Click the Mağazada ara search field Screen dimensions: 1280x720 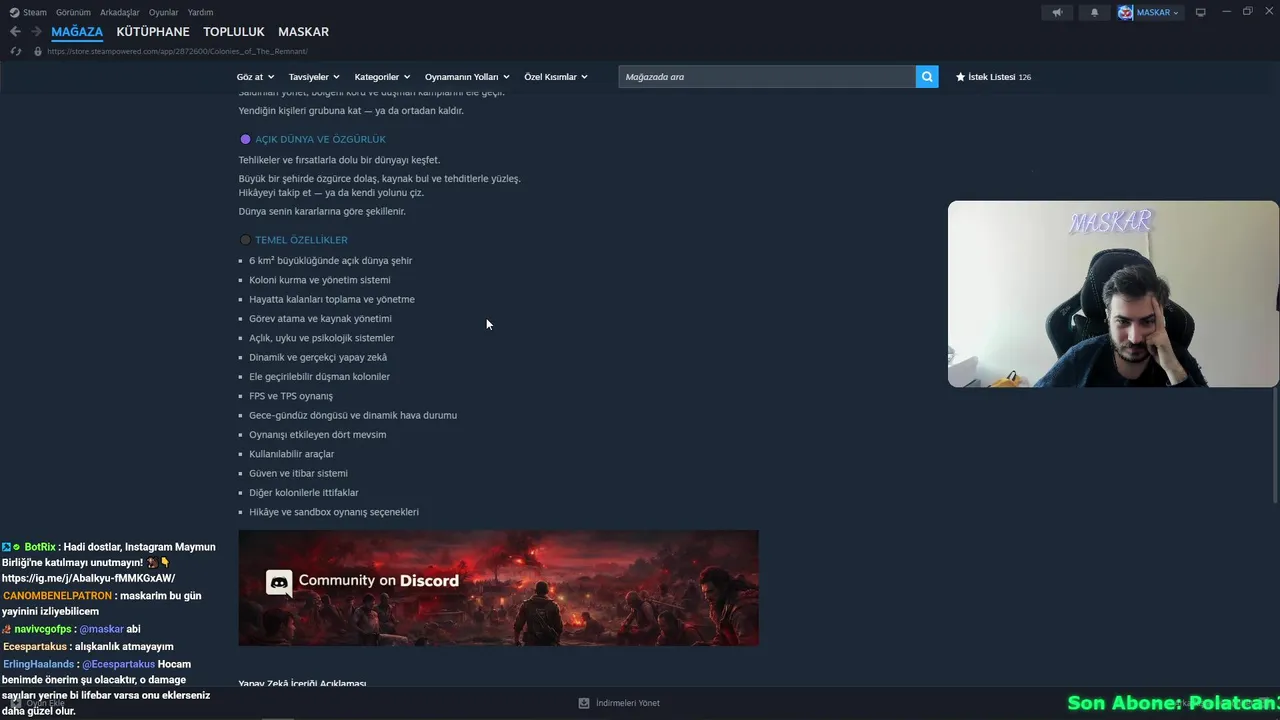click(767, 76)
